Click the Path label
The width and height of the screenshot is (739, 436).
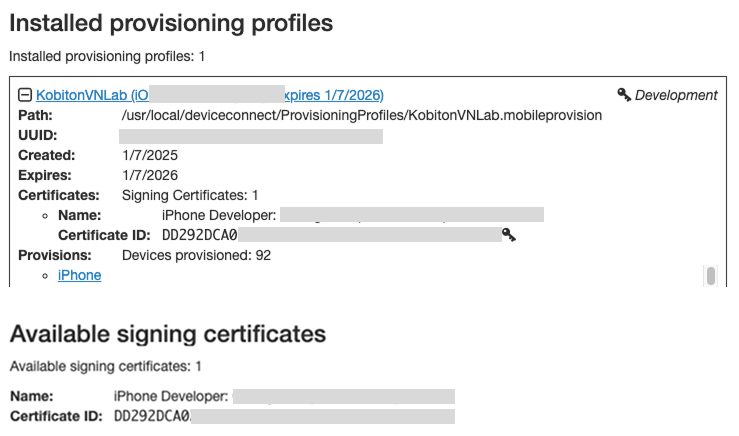(x=35, y=115)
